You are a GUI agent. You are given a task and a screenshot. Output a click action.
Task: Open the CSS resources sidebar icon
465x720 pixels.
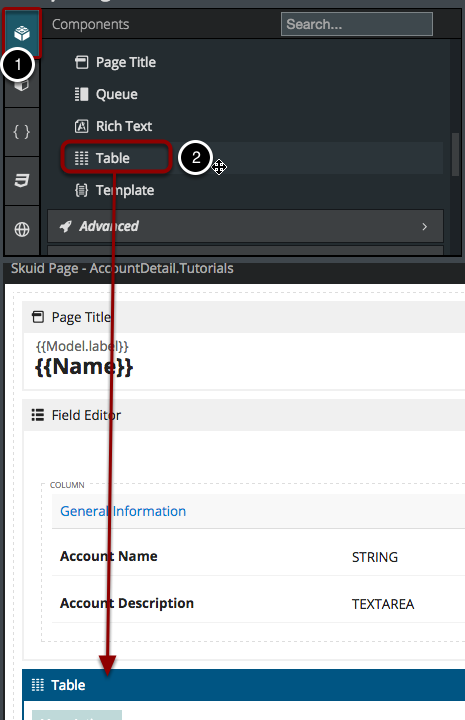[22, 181]
